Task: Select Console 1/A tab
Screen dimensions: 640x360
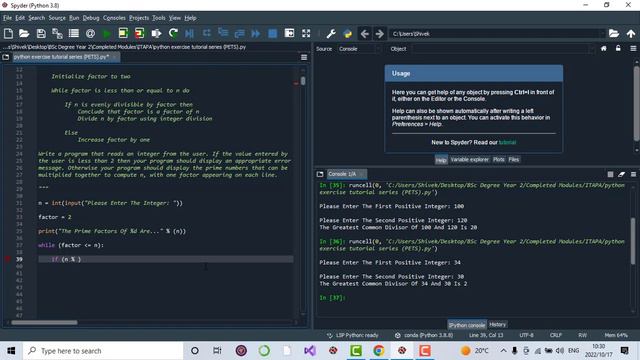Action: (x=346, y=174)
